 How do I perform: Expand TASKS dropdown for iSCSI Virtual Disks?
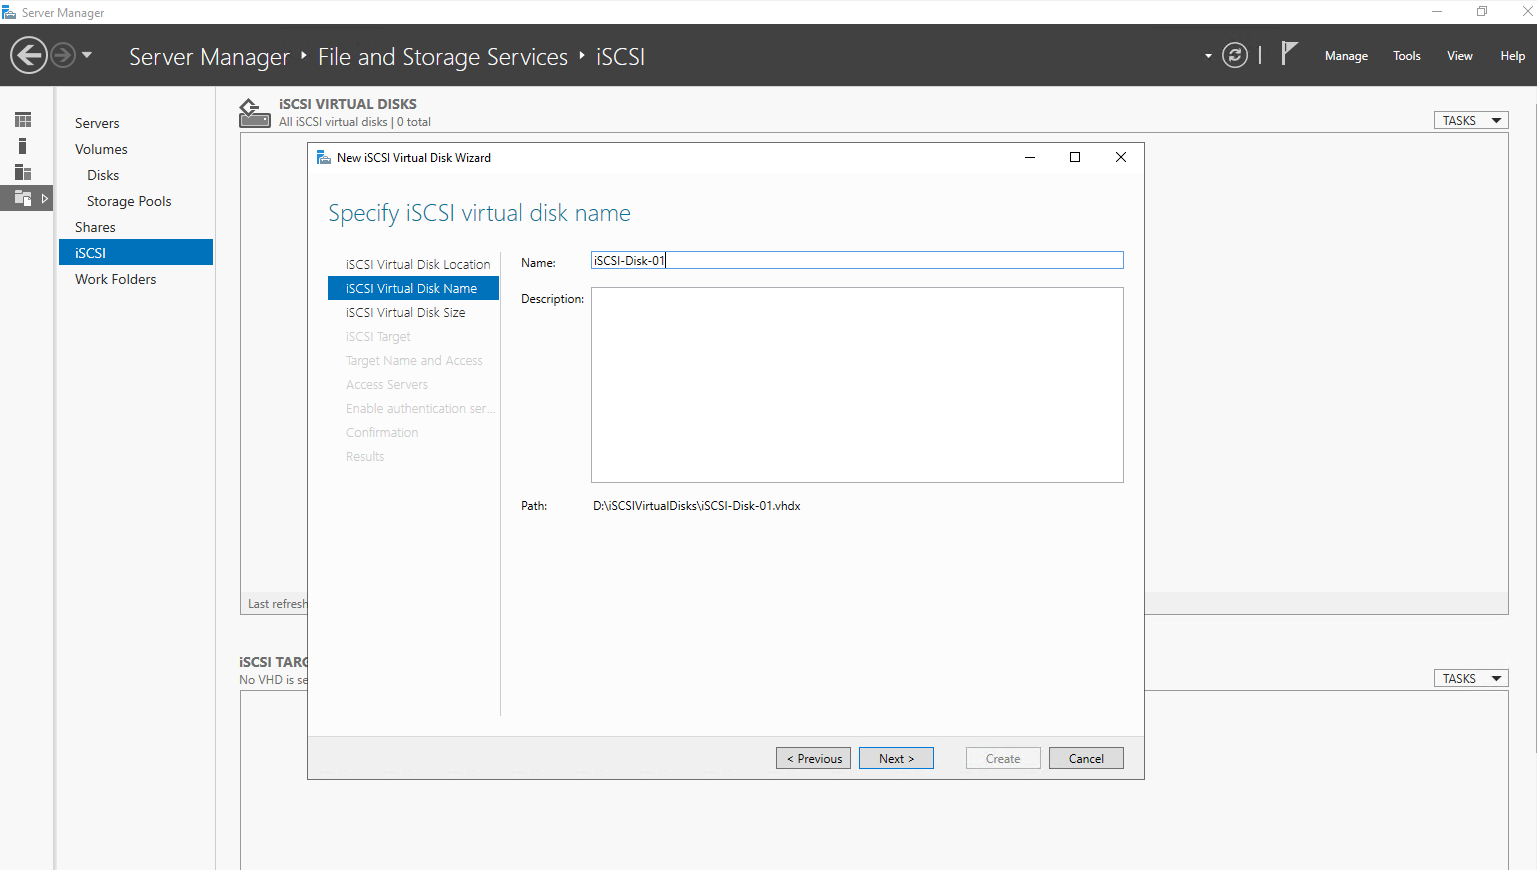[1471, 121]
